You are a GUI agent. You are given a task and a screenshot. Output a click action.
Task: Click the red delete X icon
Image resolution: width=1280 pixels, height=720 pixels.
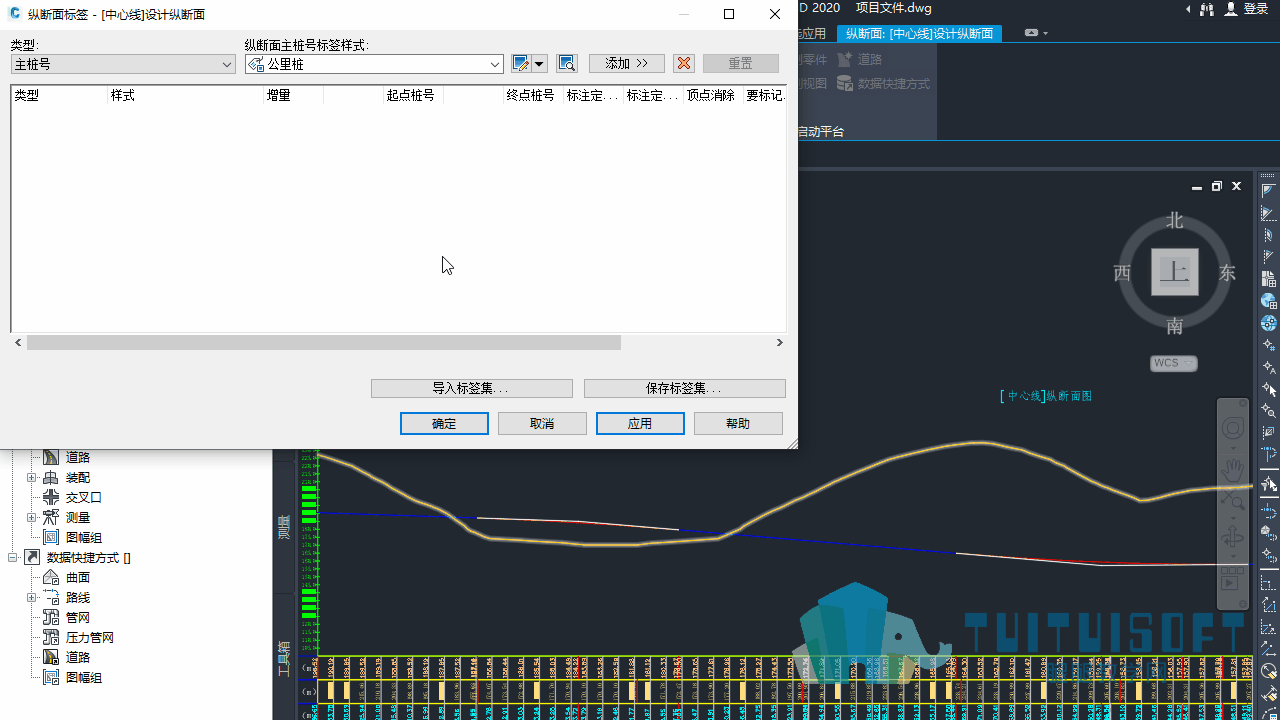point(684,63)
